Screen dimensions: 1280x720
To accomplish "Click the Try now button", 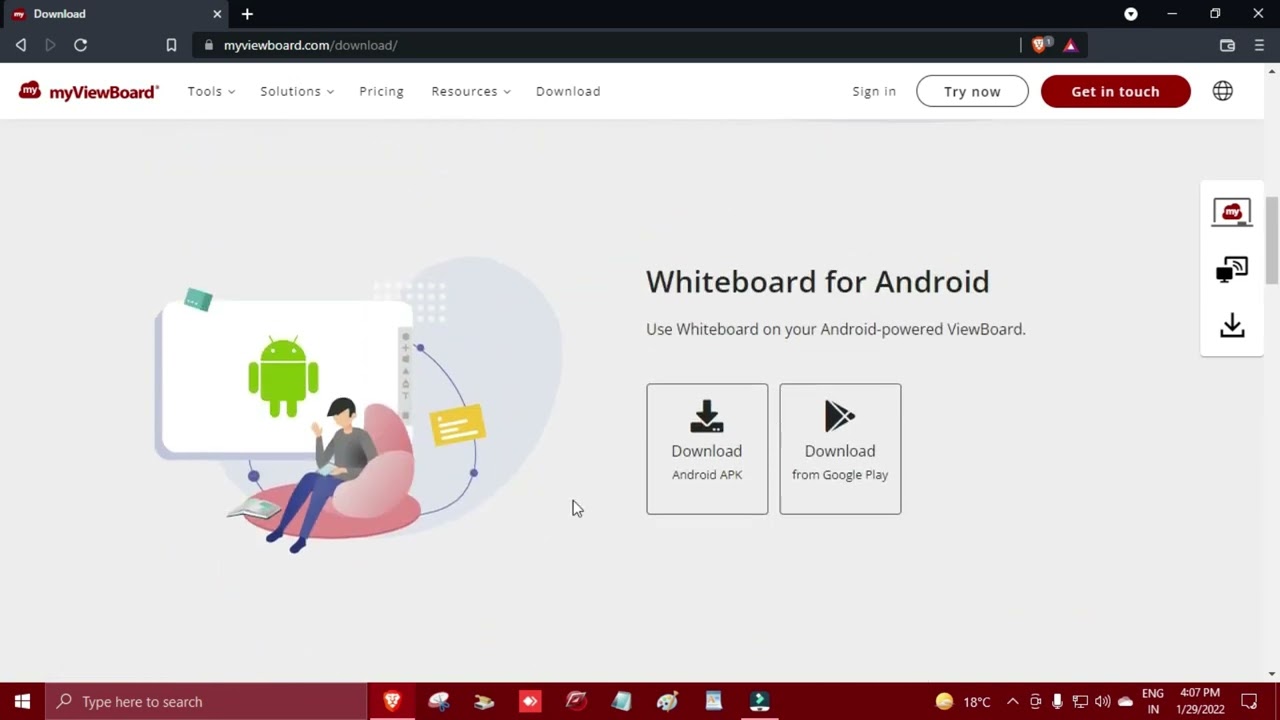I will pos(972,91).
